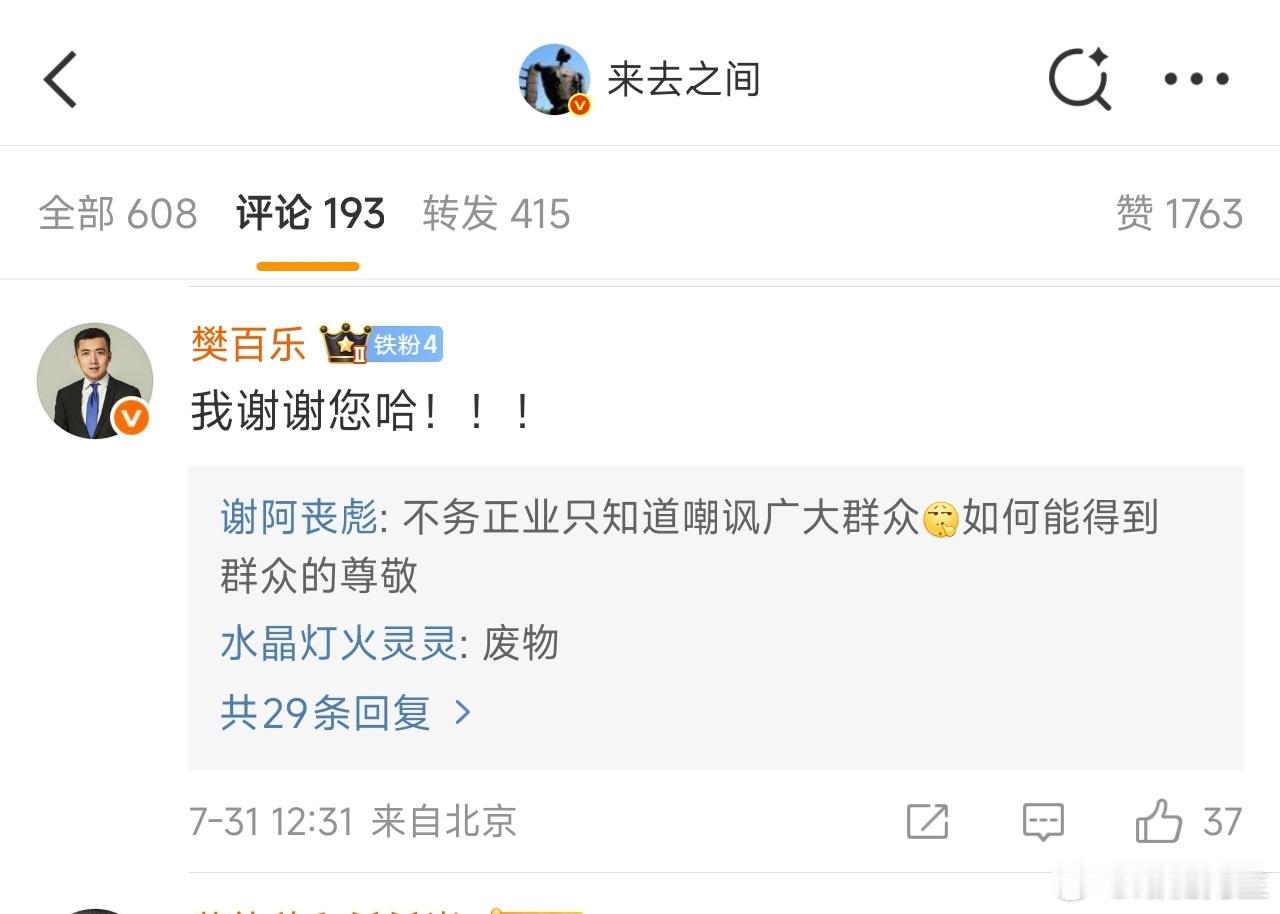Open the search icon in header
This screenshot has height=914, width=1280.
1080,78
